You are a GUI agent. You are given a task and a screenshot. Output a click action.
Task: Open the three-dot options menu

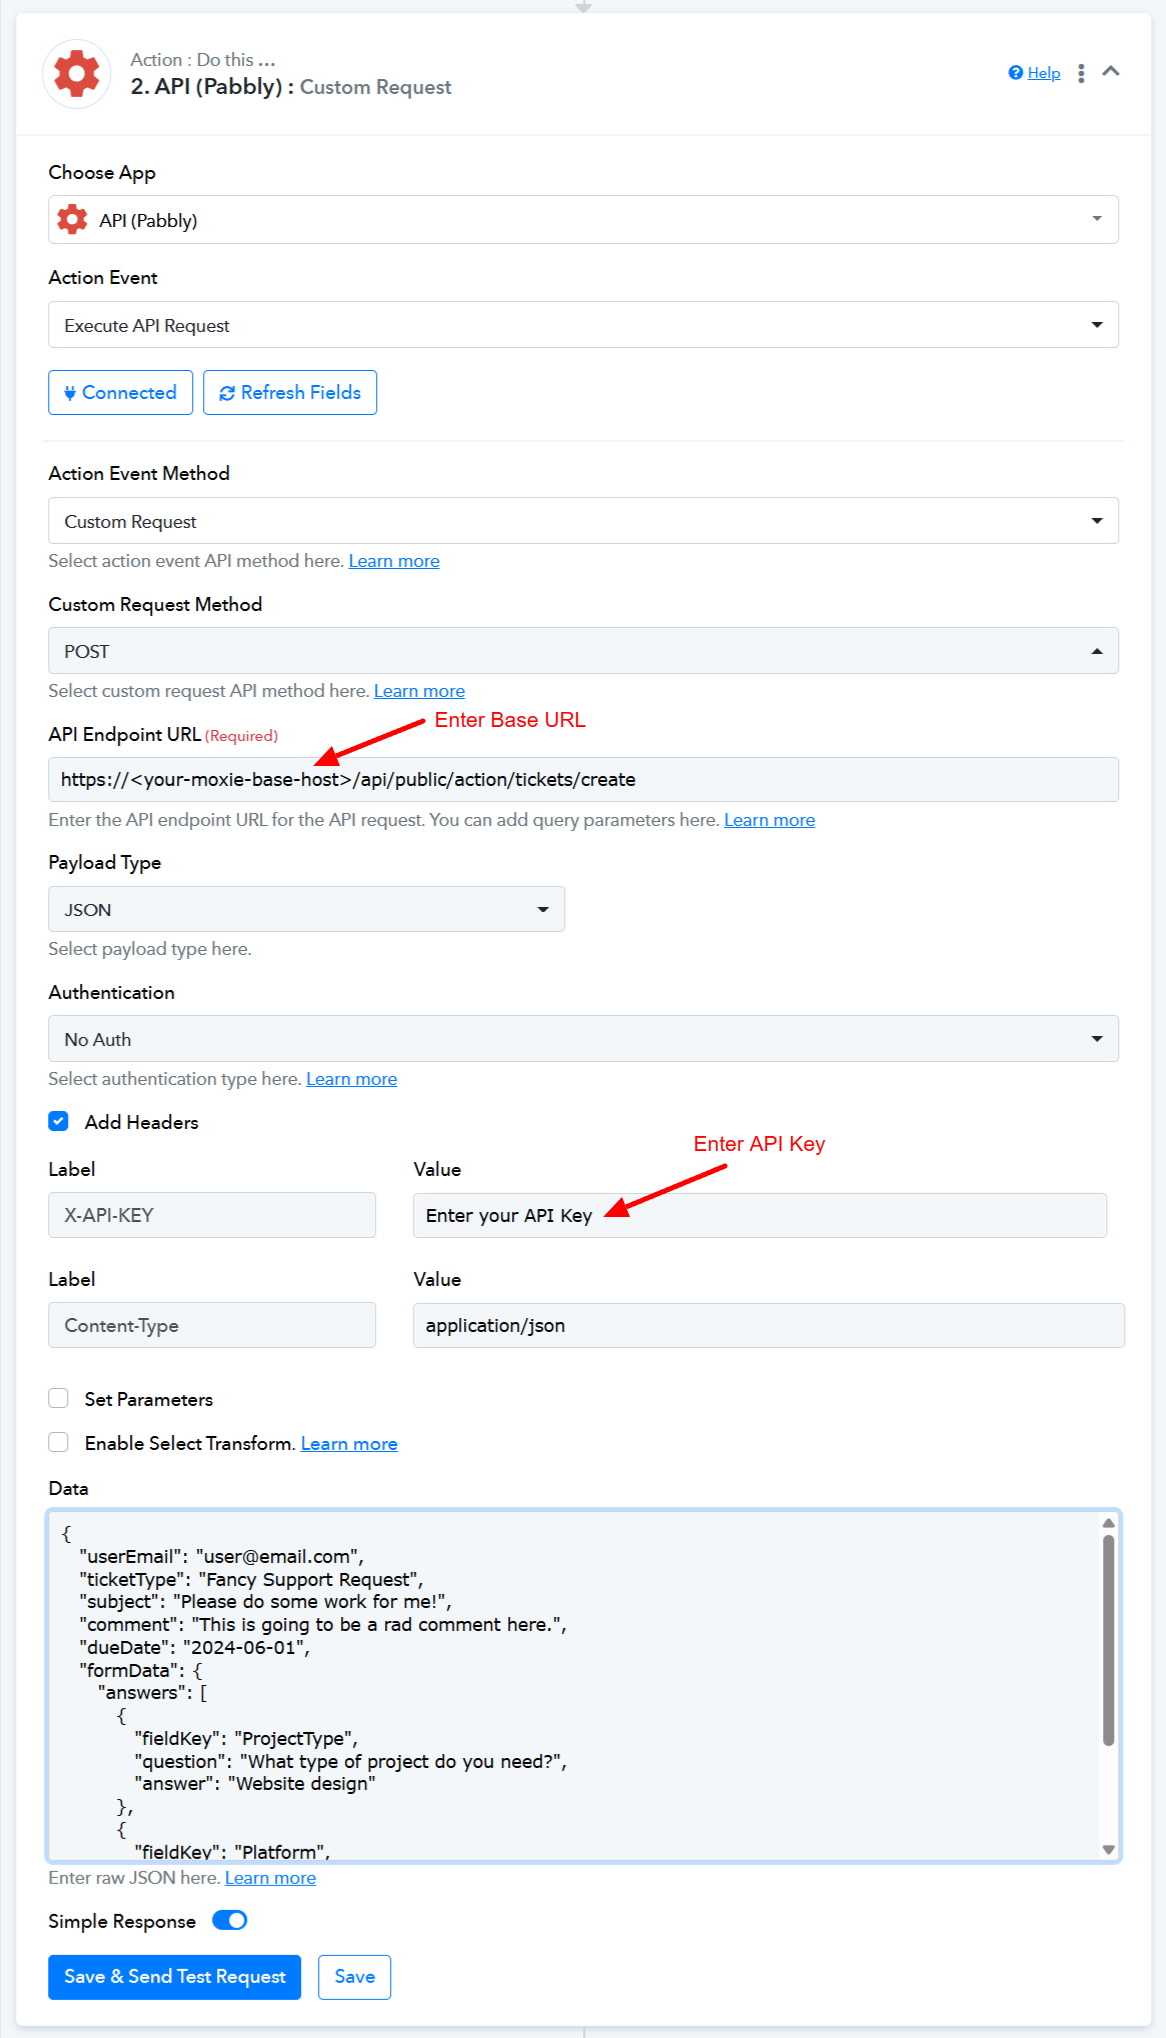1081,73
